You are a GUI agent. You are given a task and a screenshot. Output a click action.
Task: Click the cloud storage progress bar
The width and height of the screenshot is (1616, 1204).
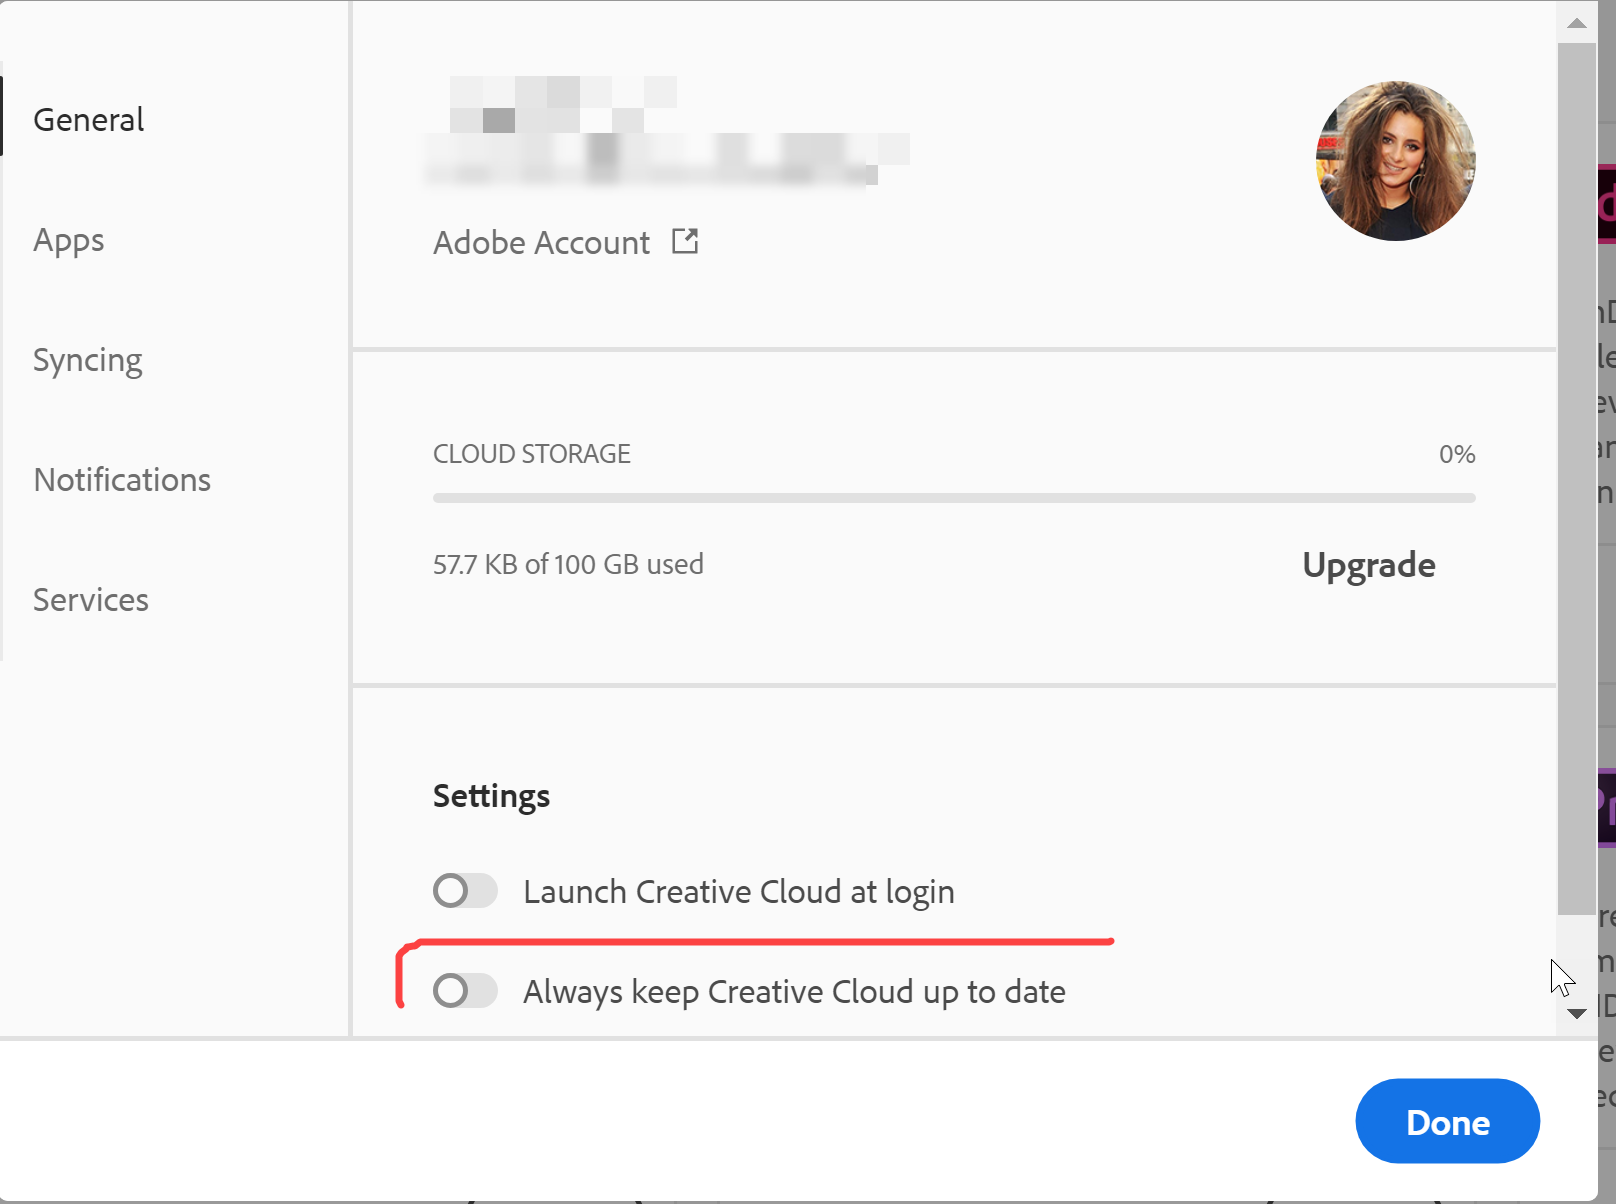coord(952,497)
